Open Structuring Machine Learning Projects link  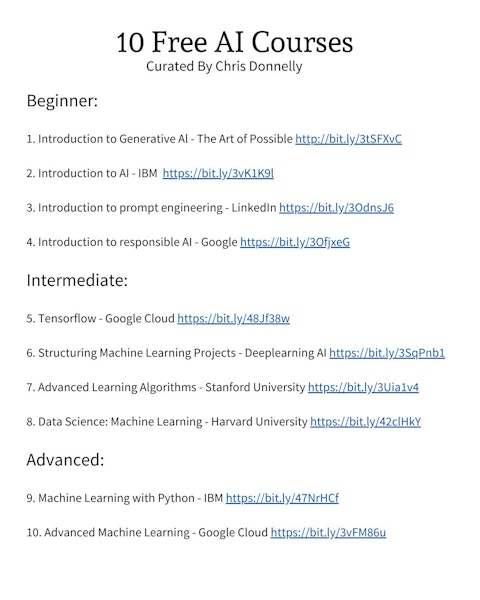click(387, 353)
